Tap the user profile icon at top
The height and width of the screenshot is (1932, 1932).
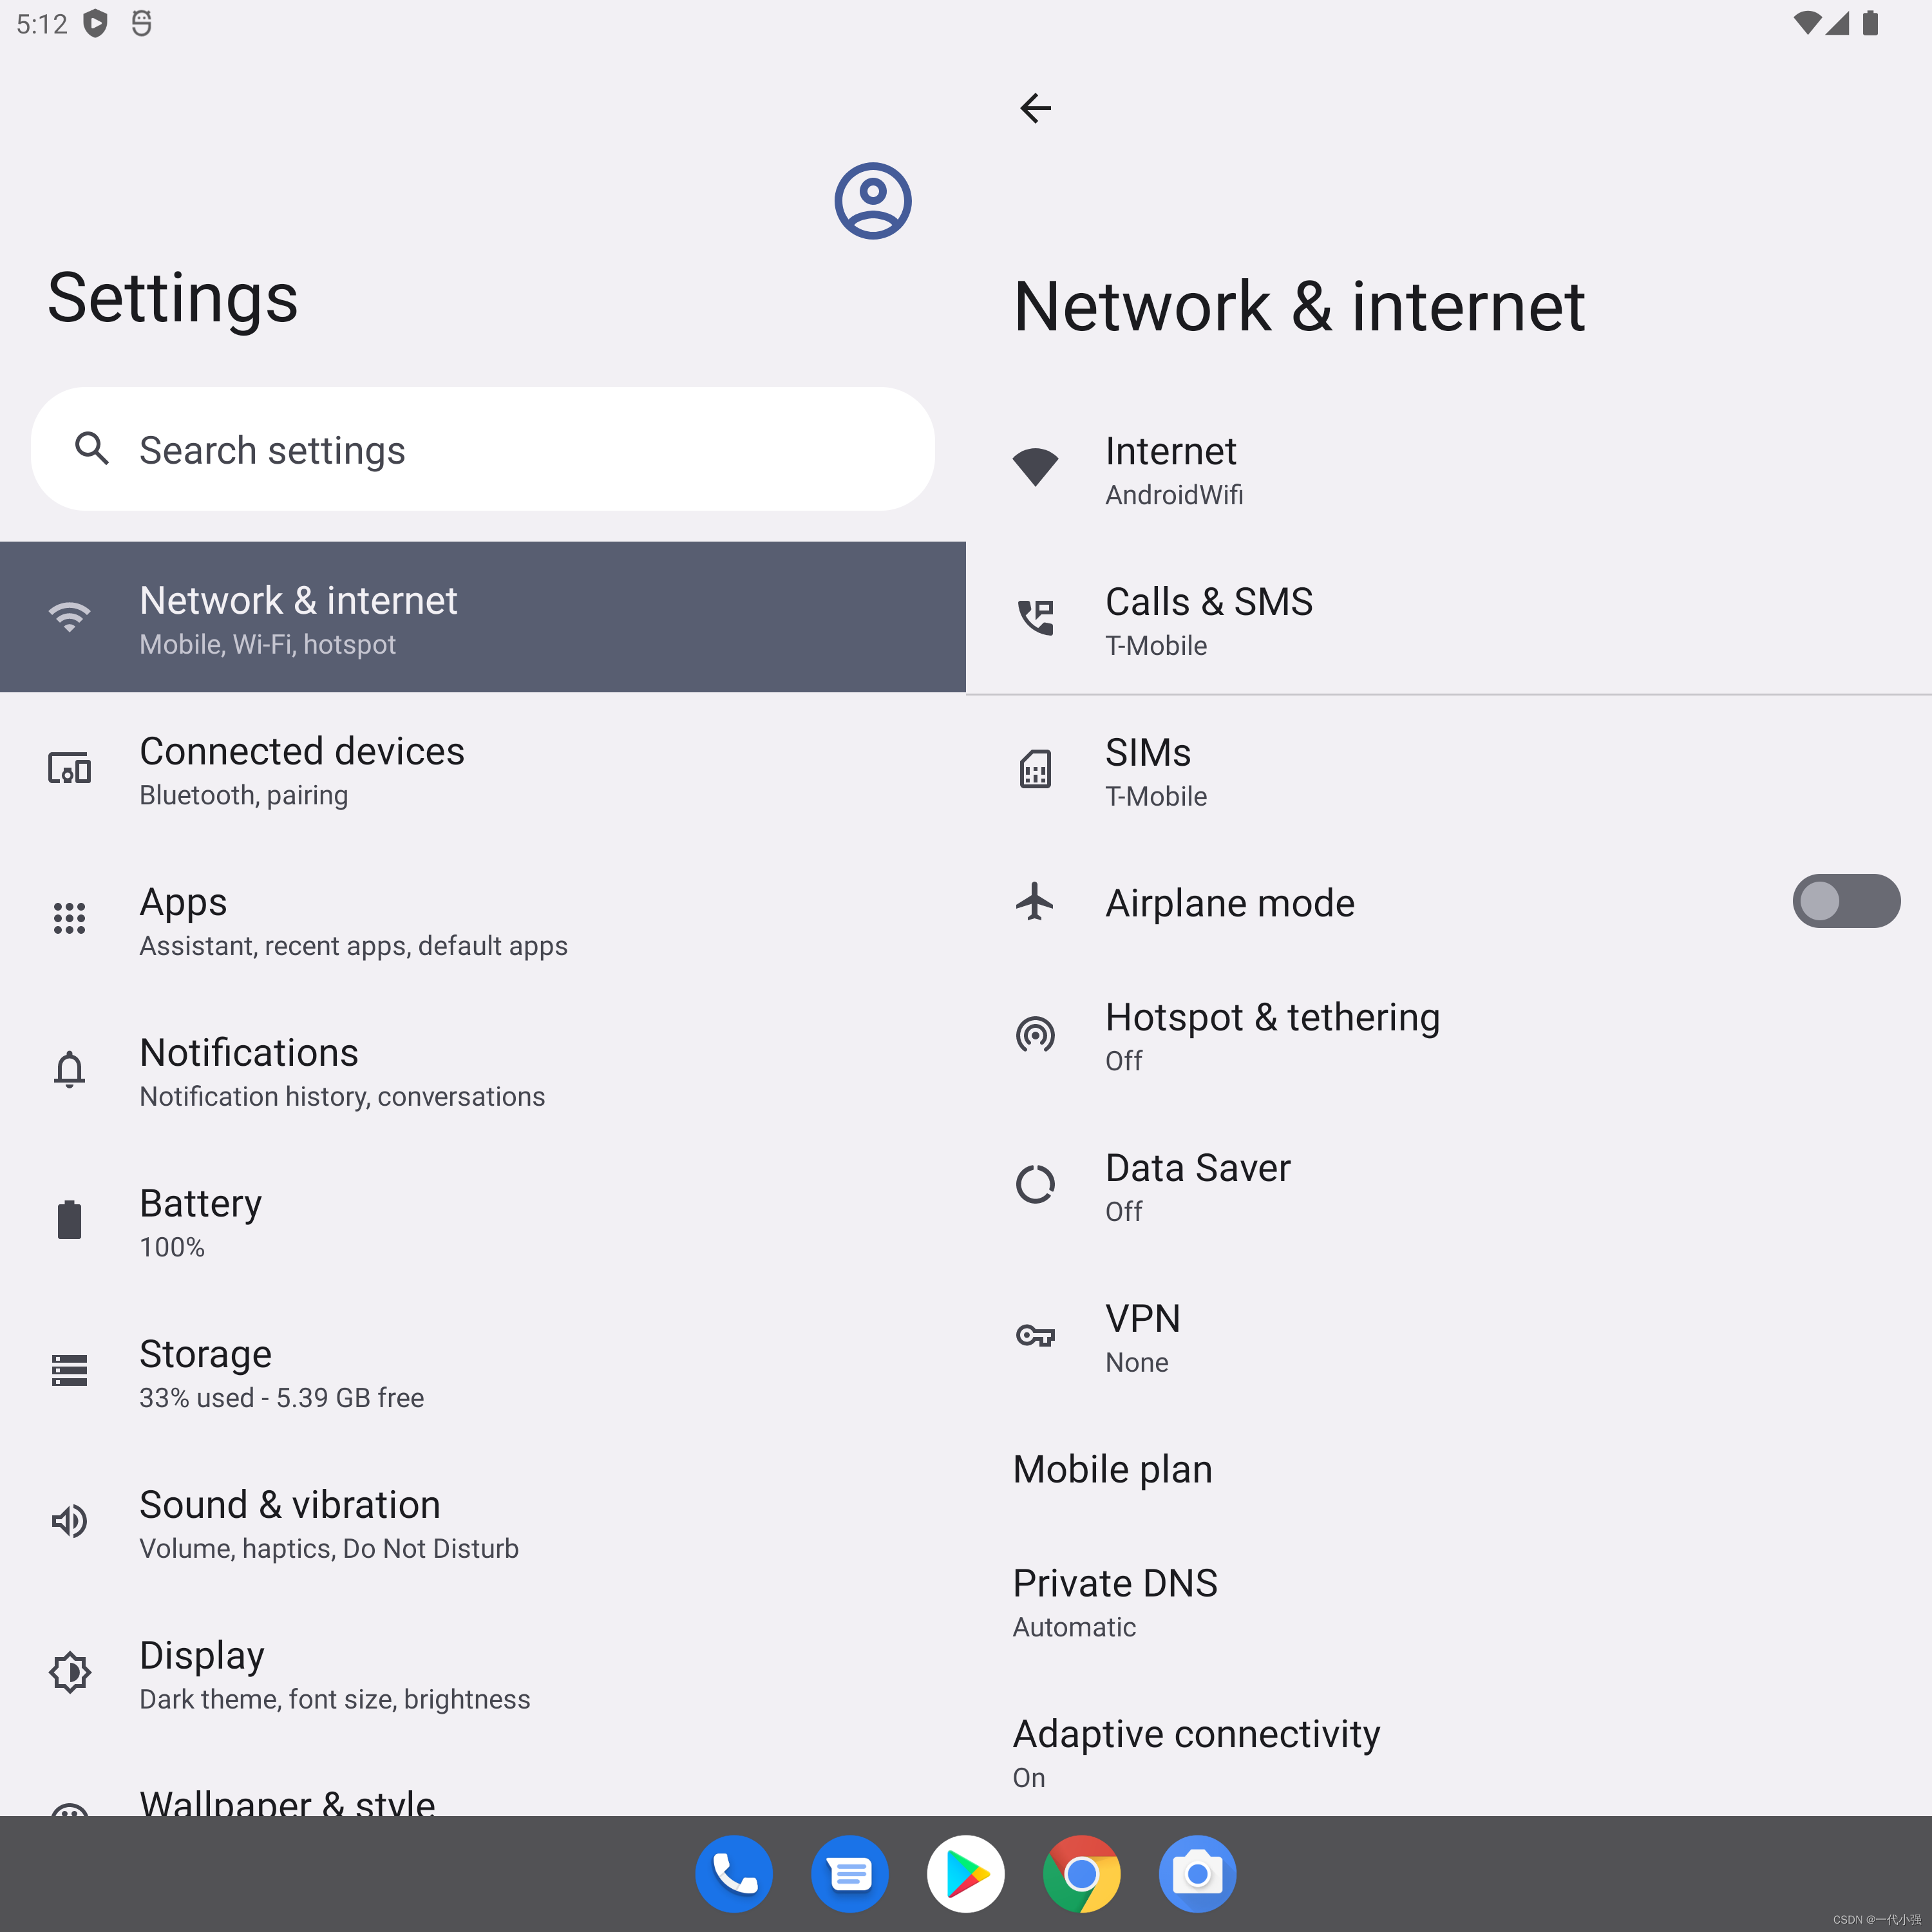point(872,200)
